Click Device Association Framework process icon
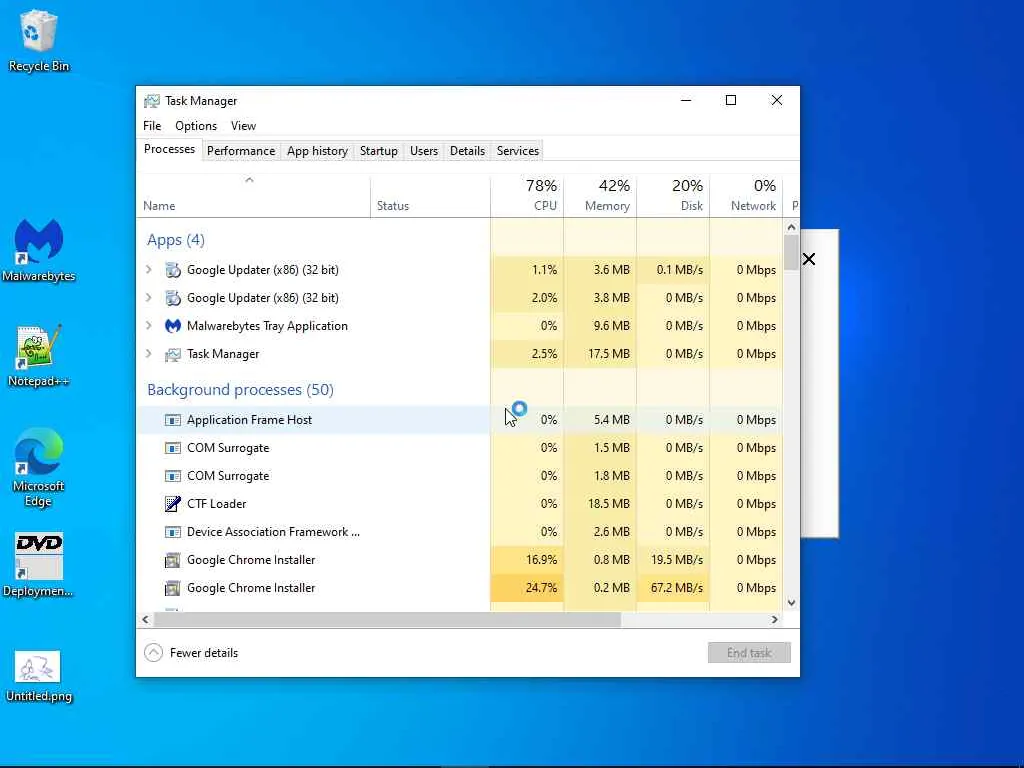The image size is (1024, 768). click(172, 532)
